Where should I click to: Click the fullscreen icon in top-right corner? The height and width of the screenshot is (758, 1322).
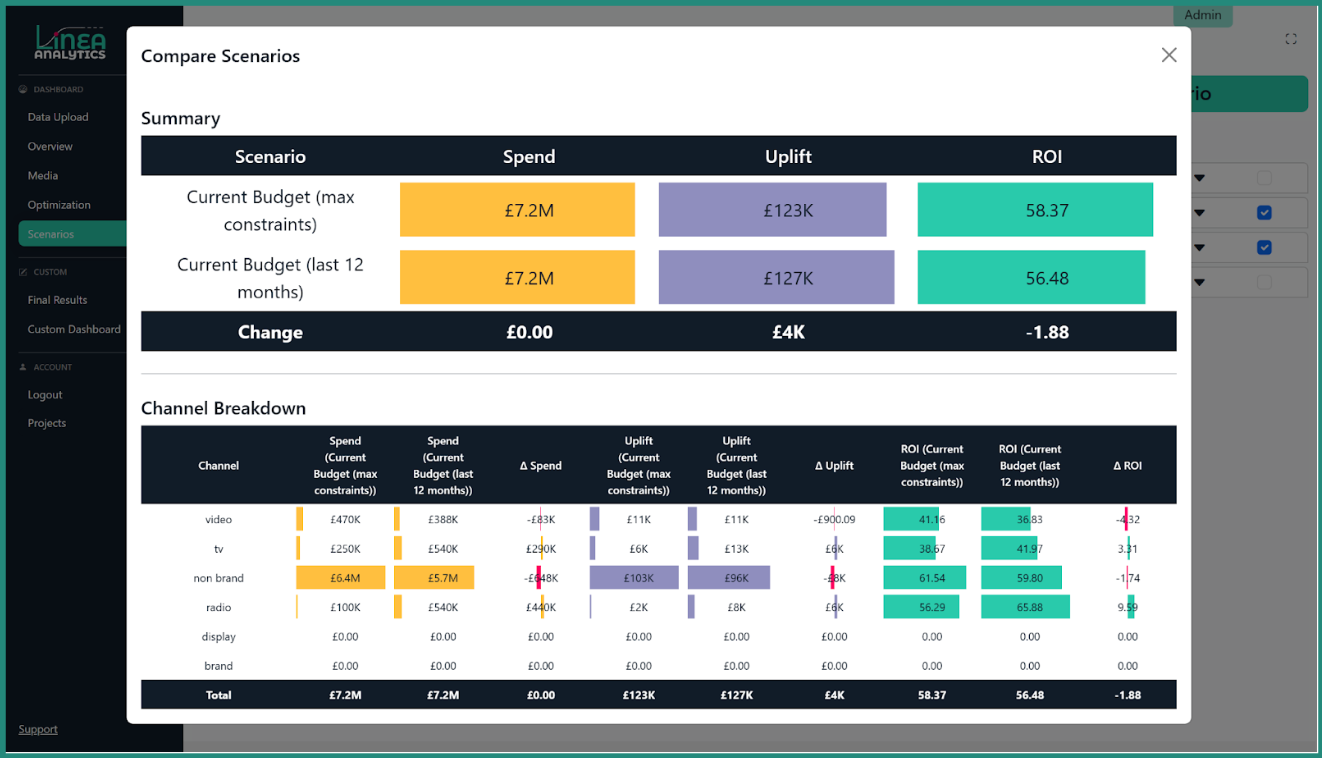point(1291,39)
